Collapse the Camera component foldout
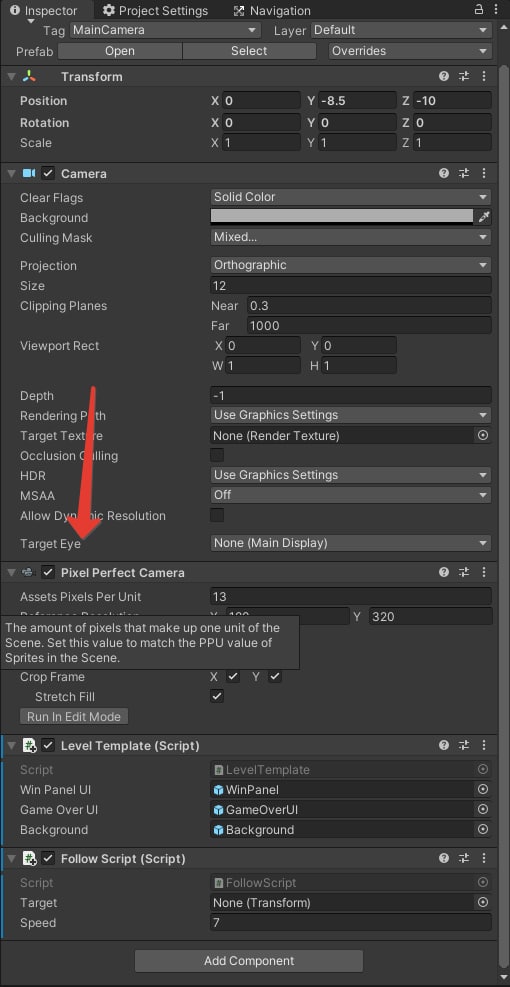This screenshot has width=510, height=987. click(11, 173)
